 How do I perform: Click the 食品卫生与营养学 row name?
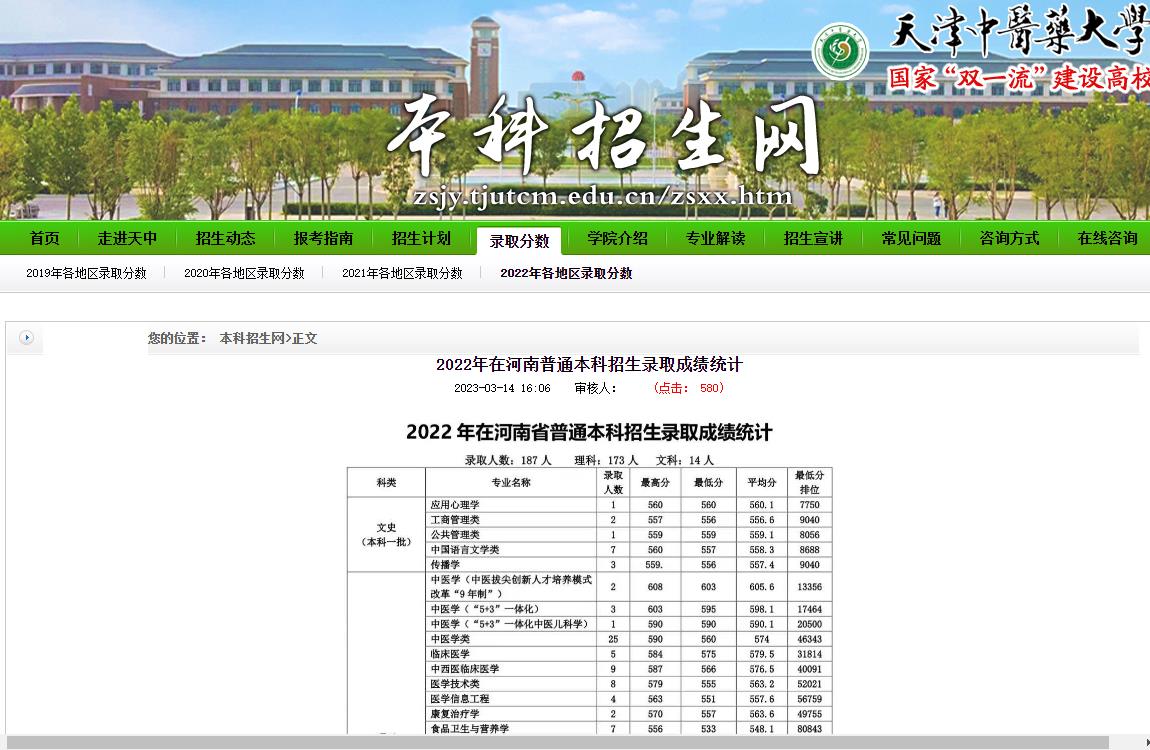469,729
